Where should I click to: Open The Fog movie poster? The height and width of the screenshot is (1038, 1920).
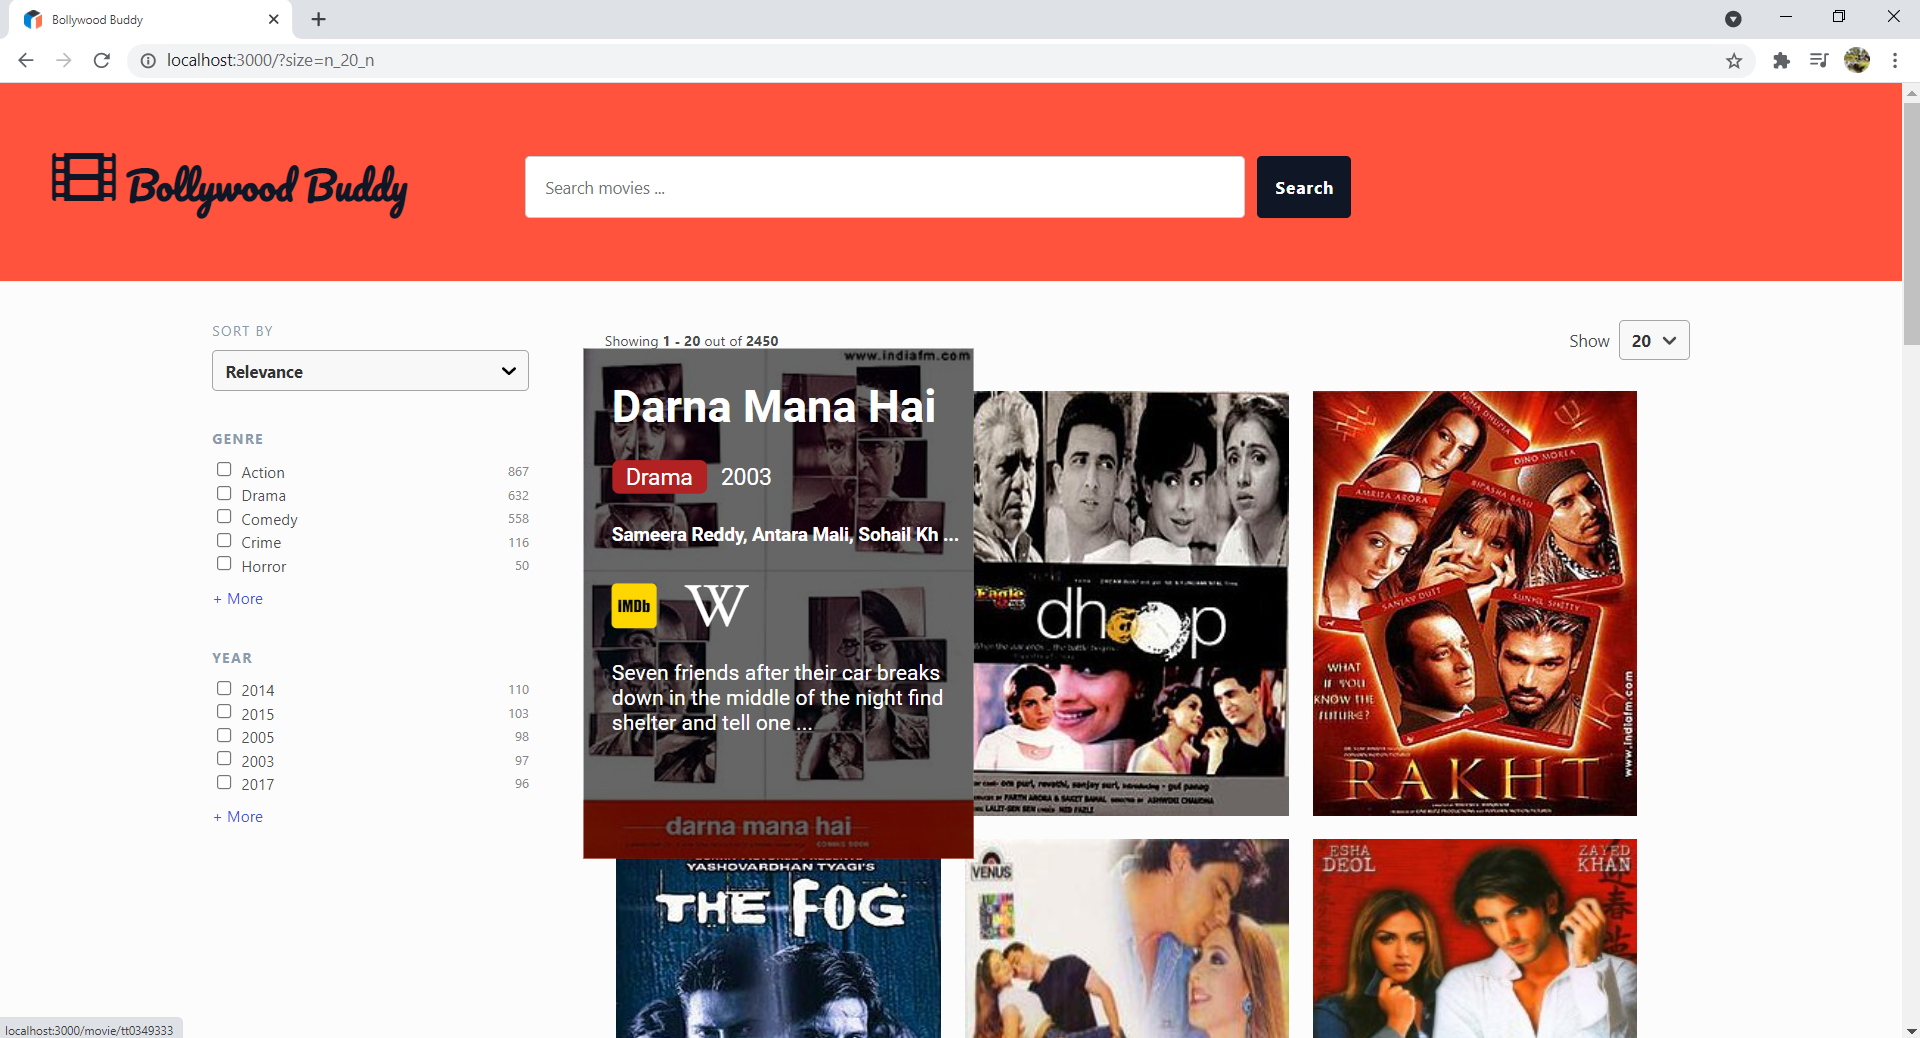click(x=778, y=948)
